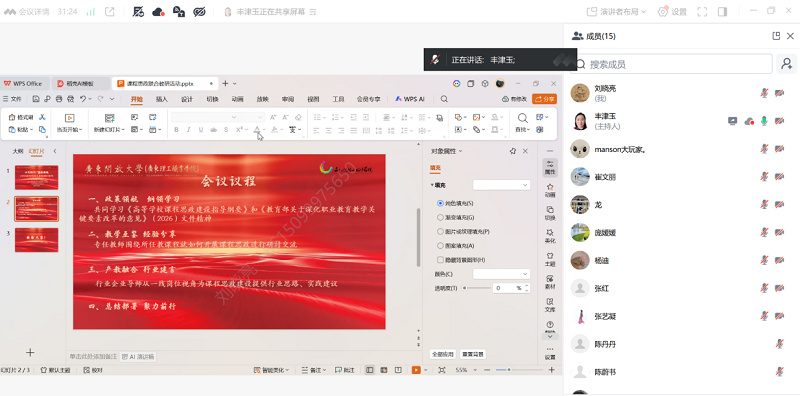Open the fill preset dropdown

tap(501, 185)
